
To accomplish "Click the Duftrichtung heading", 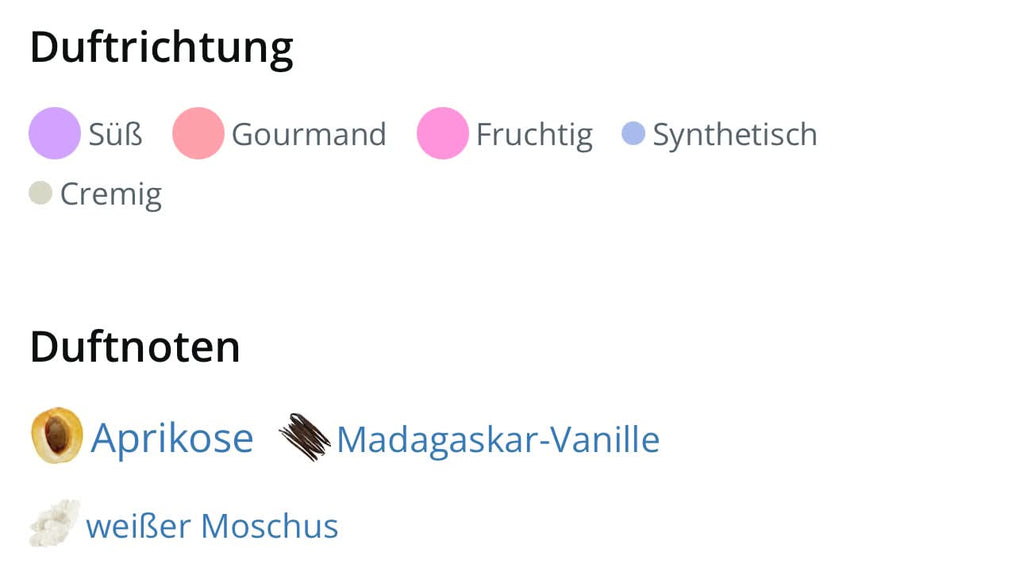I will click(161, 47).
